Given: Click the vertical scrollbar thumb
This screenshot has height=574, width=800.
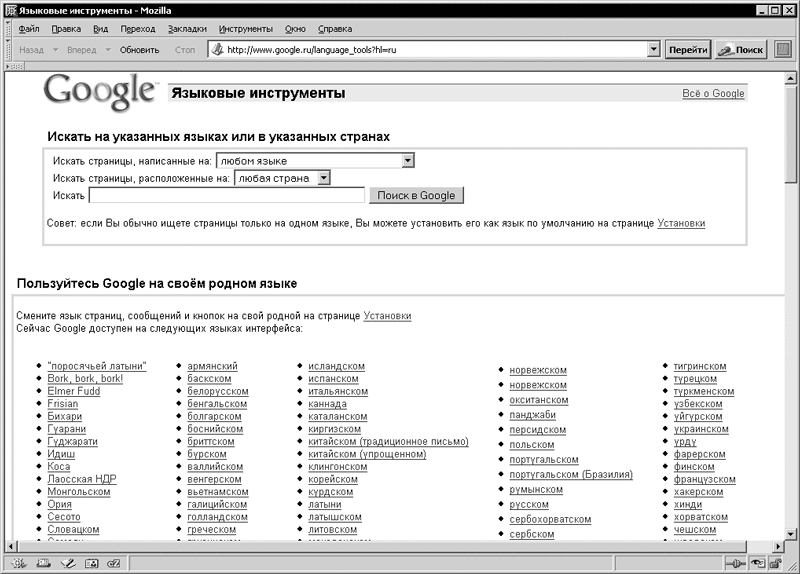Looking at the screenshot, I should (x=791, y=134).
